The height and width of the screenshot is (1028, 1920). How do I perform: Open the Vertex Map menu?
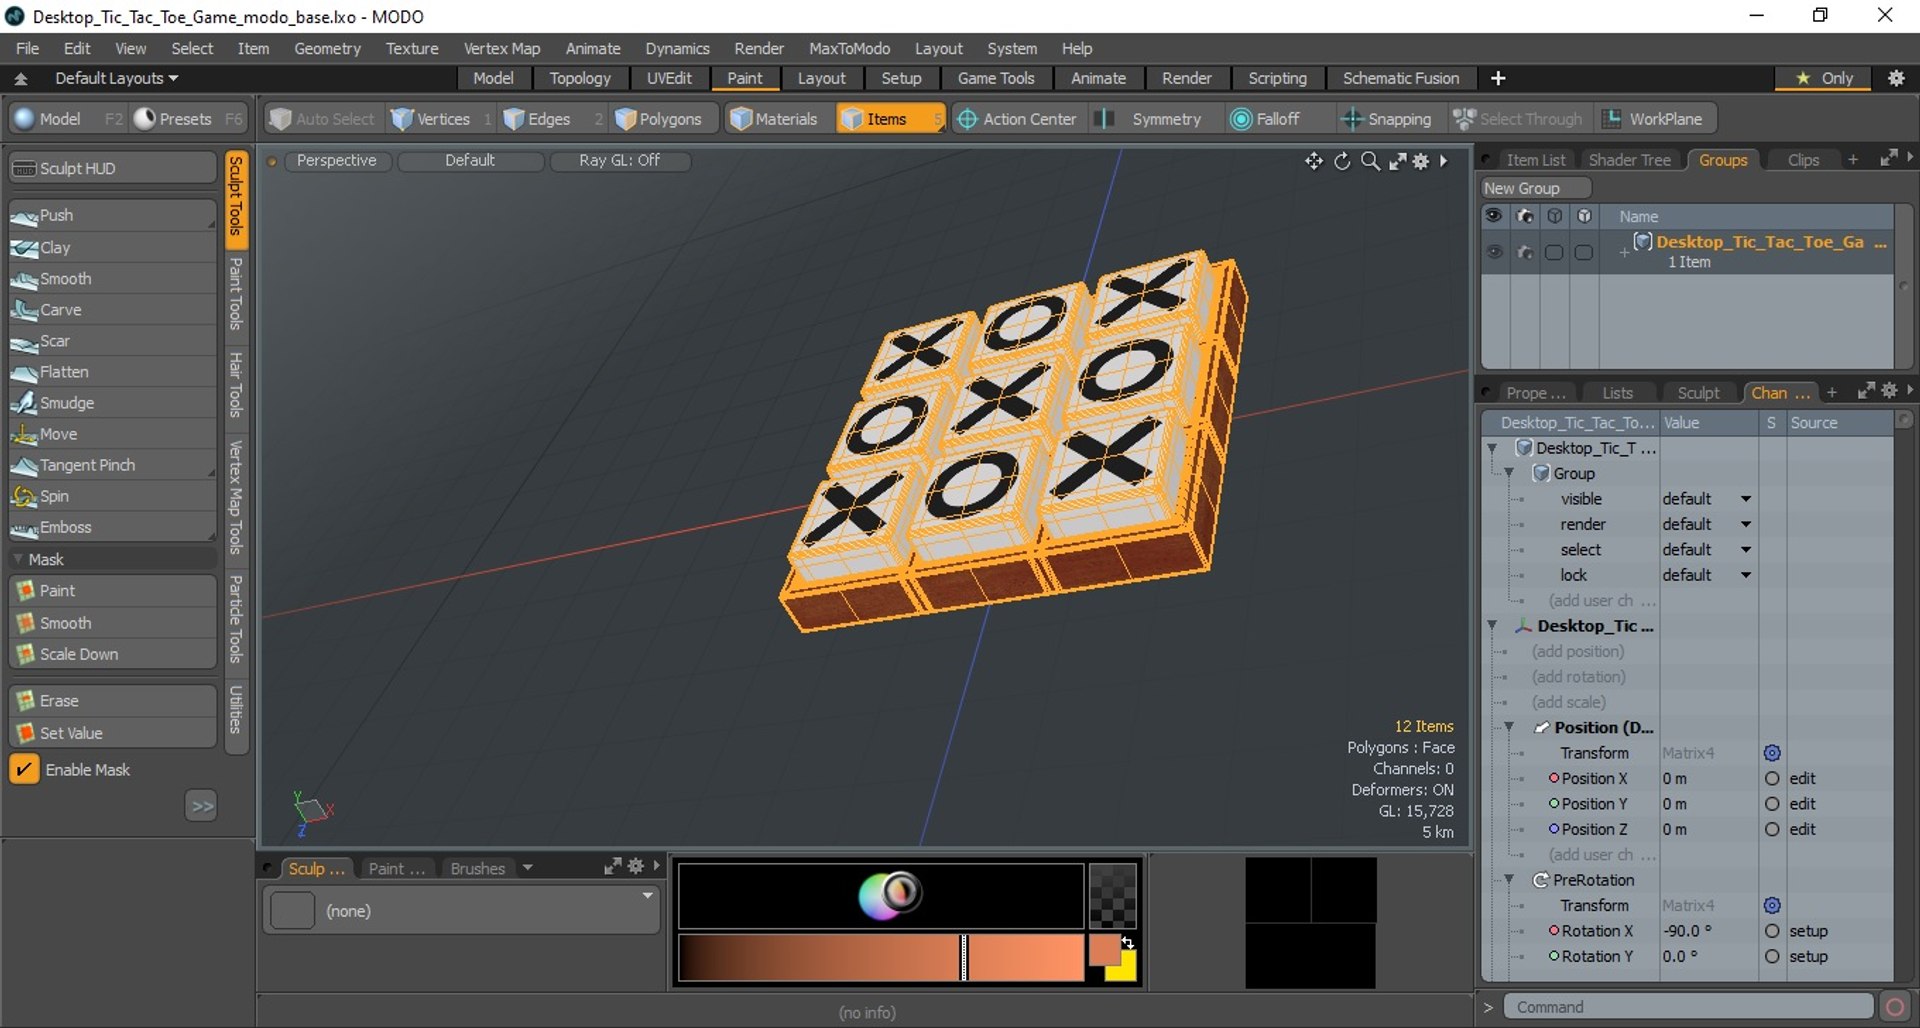501,48
